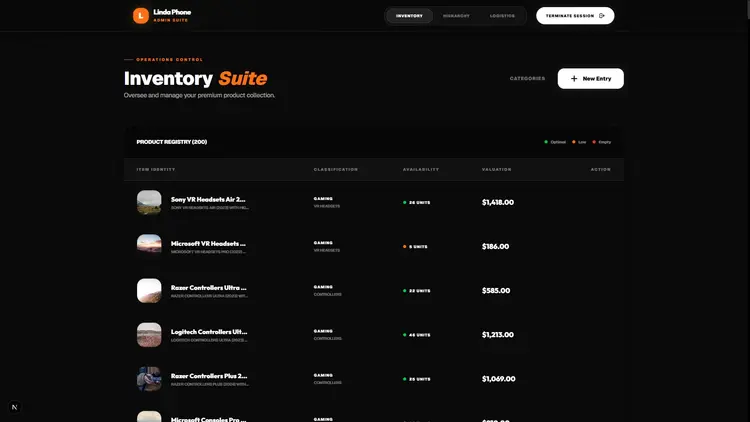Select the Razer Controllers Plus product name
The image size is (750, 422).
click(x=209, y=376)
